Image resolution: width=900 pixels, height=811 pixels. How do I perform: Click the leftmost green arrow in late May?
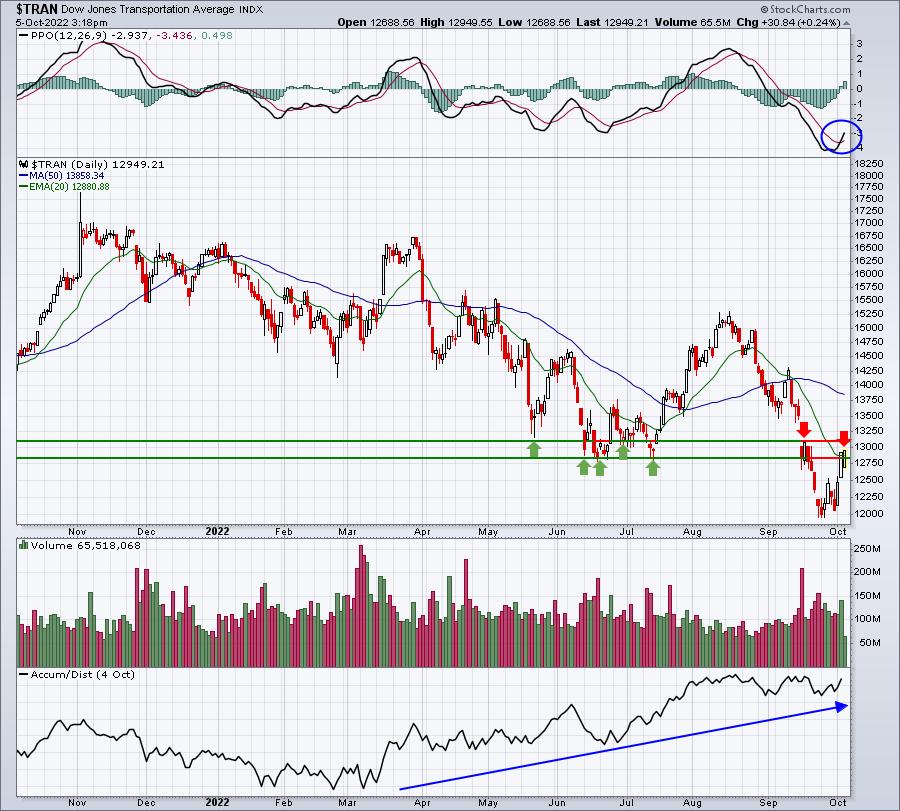[x=534, y=449]
